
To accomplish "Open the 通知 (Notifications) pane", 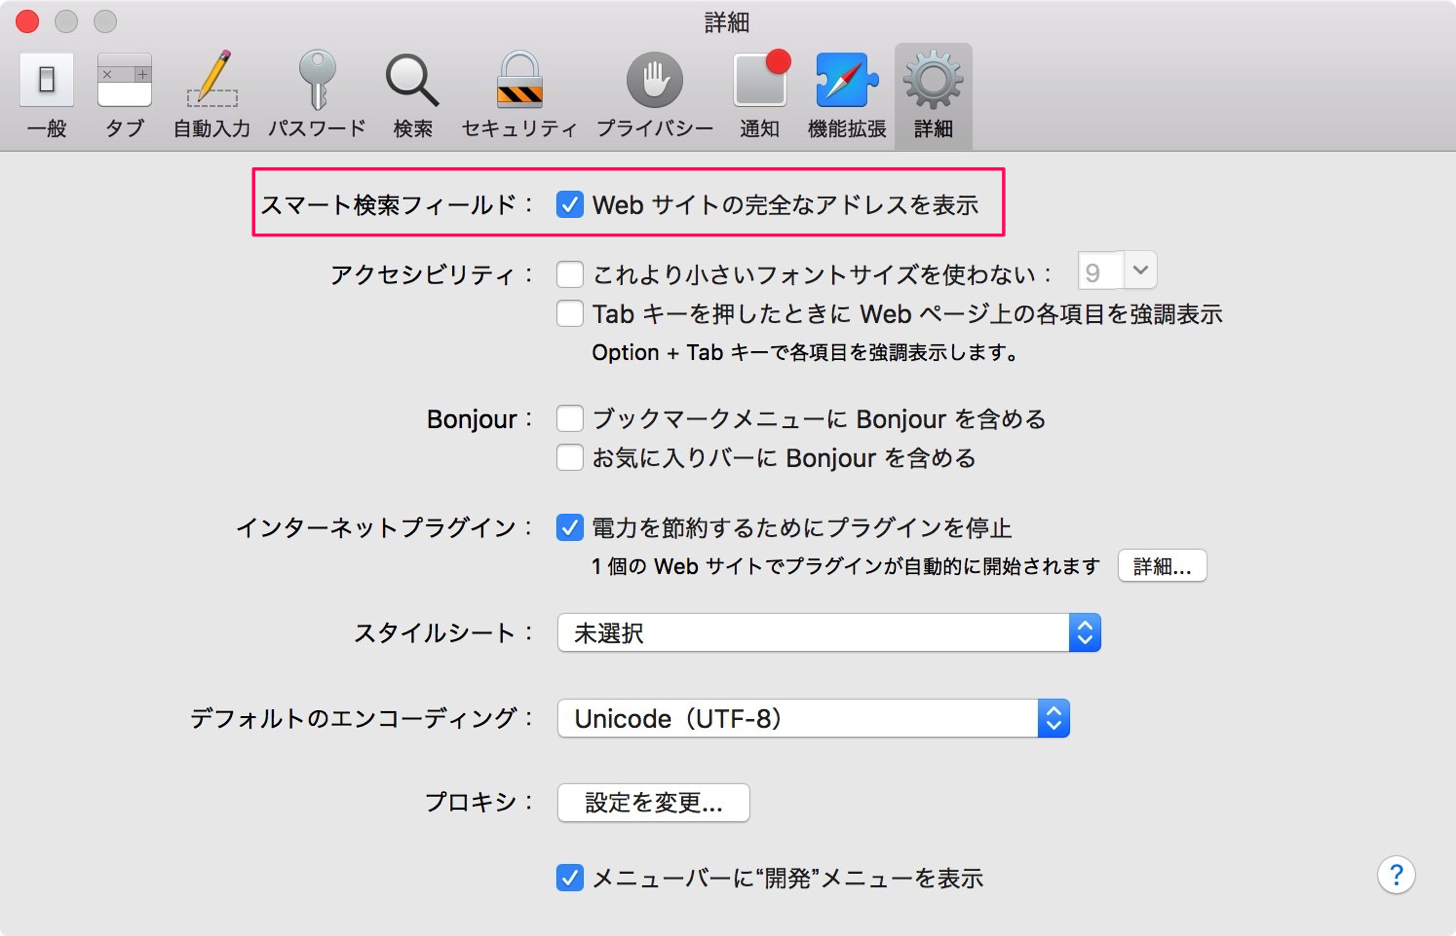I will [x=760, y=96].
